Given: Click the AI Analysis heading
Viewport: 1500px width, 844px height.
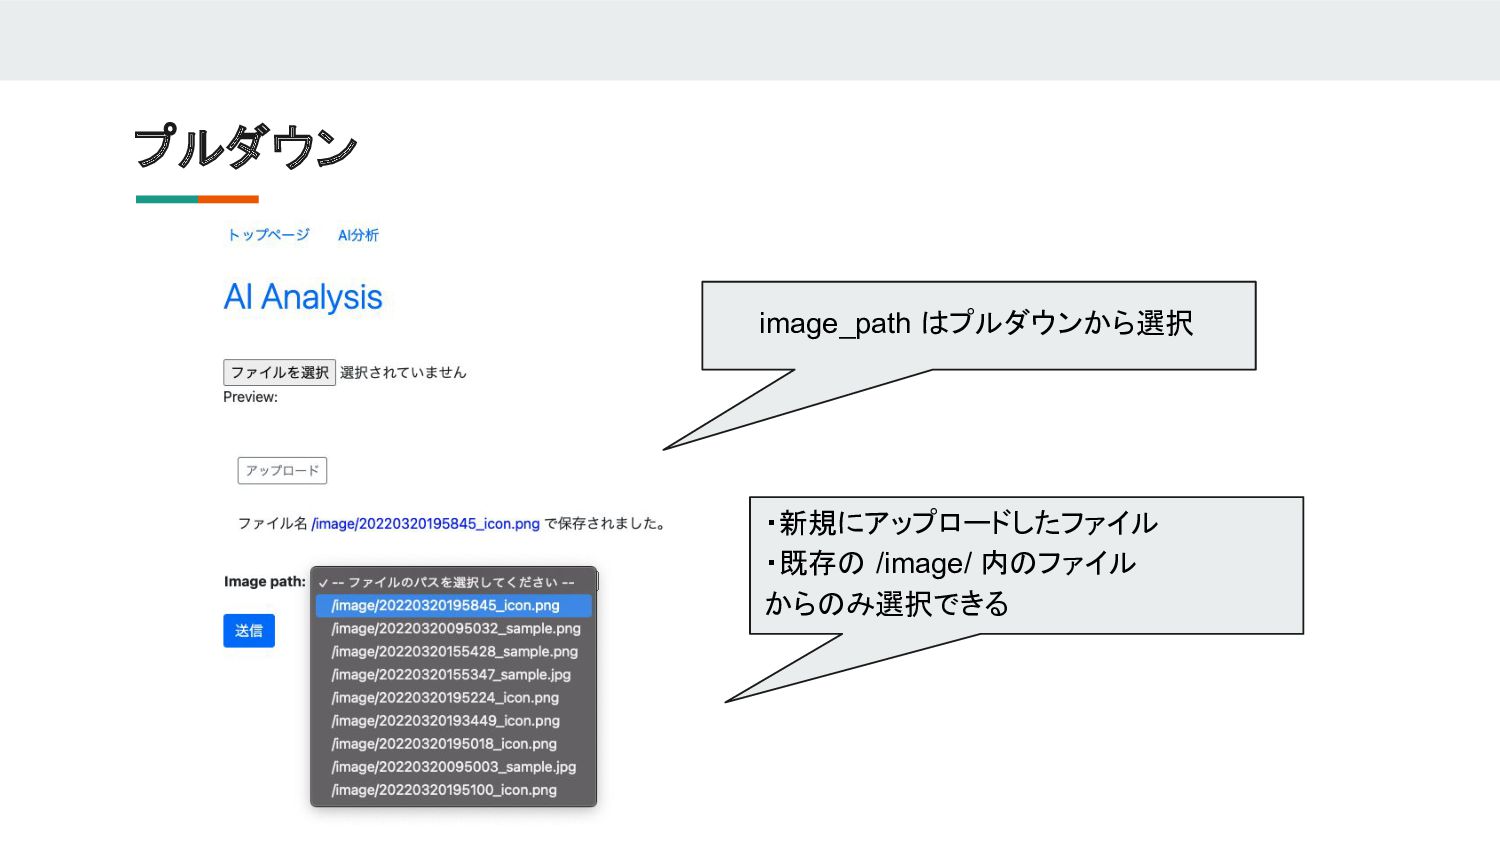Looking at the screenshot, I should pos(303,297).
